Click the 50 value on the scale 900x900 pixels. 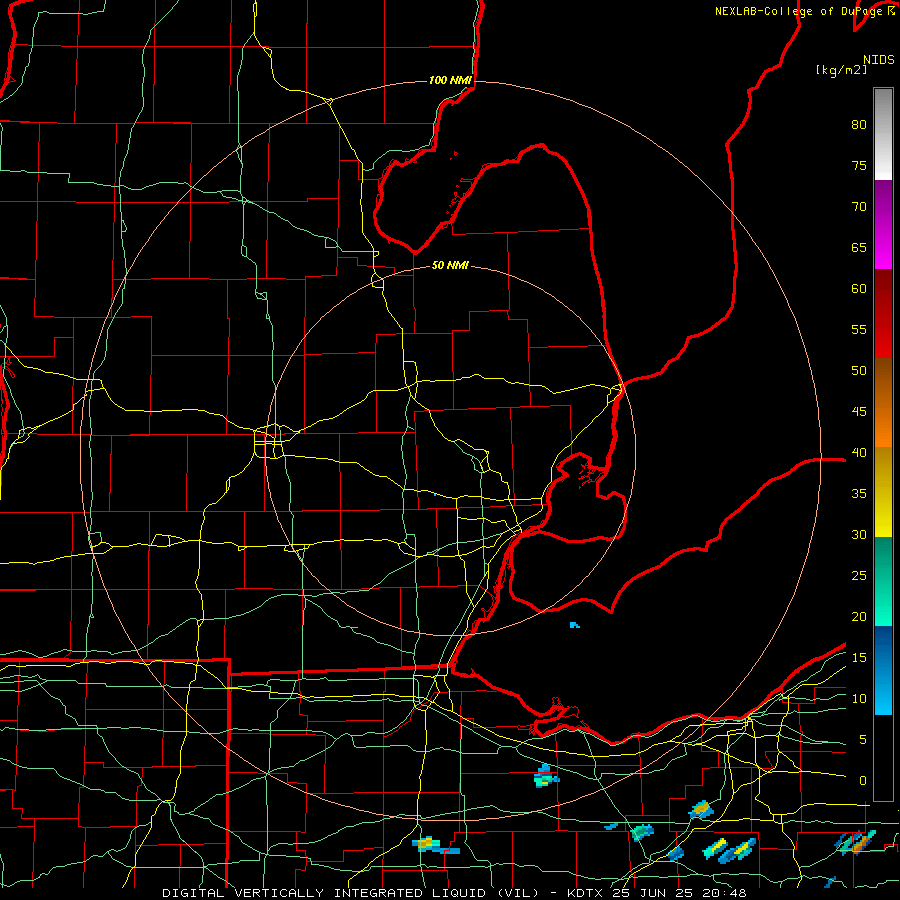coord(859,371)
